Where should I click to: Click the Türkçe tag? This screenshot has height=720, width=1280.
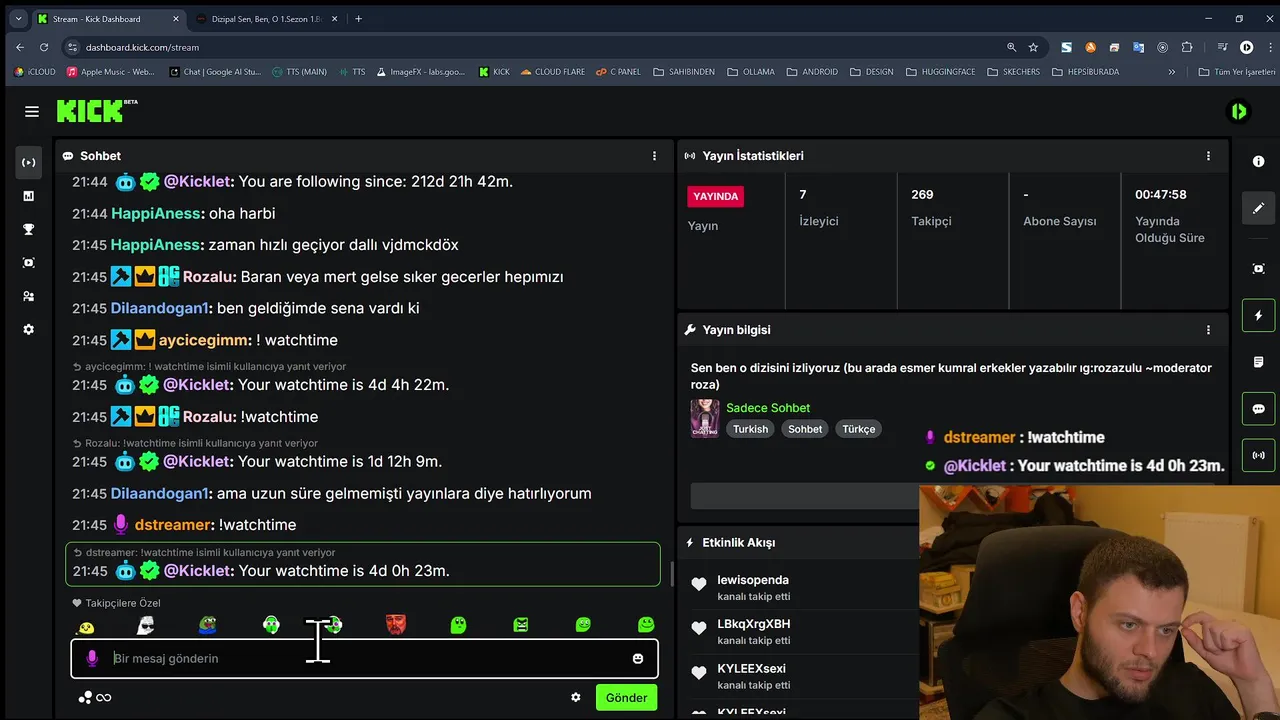click(858, 429)
